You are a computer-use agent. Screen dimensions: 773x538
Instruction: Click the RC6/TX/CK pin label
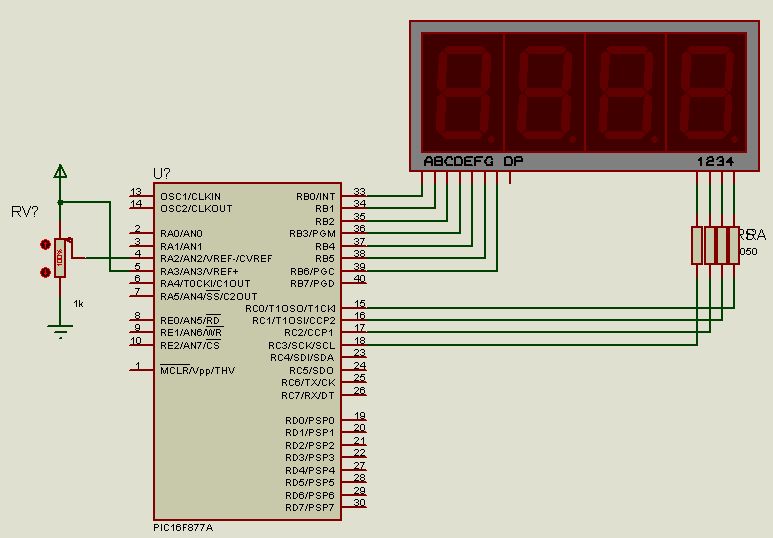coord(308,383)
